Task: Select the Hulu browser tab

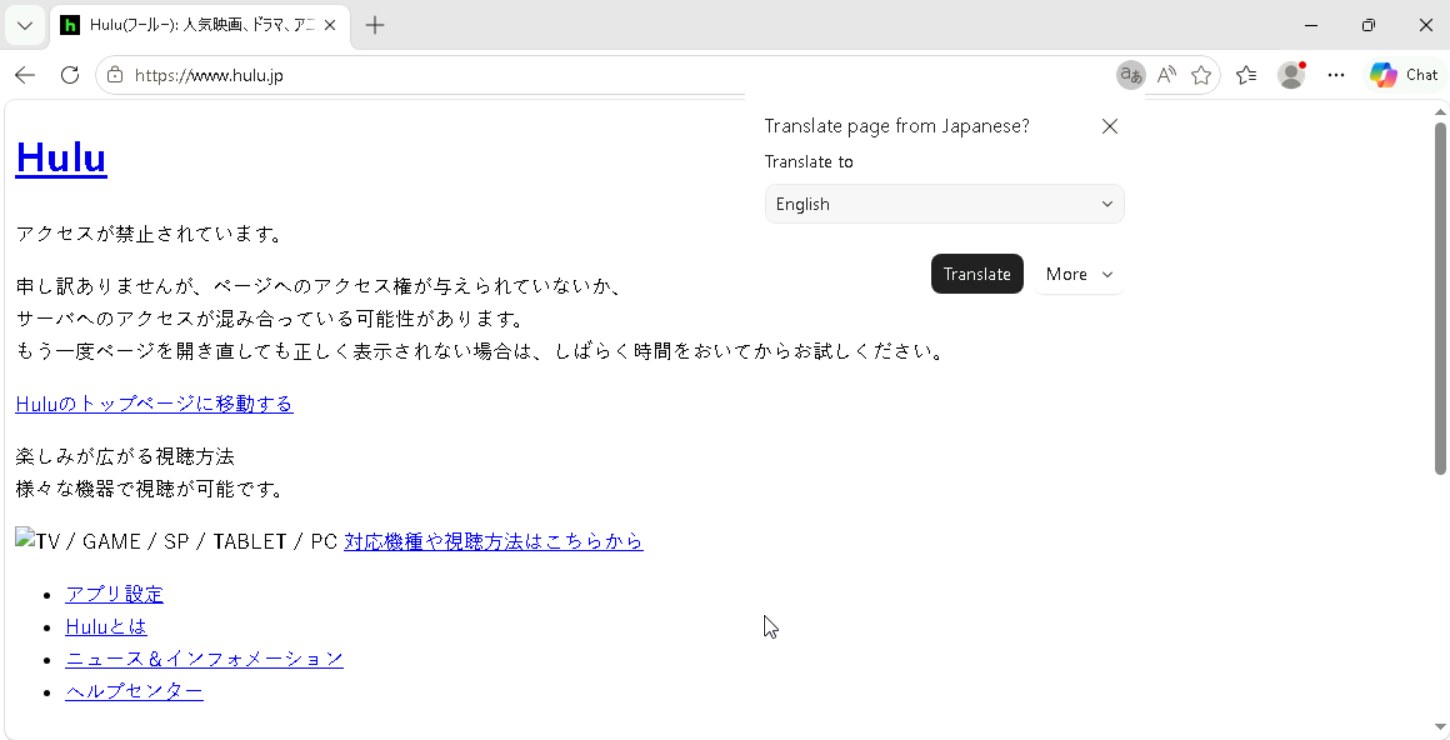Action: pos(198,26)
